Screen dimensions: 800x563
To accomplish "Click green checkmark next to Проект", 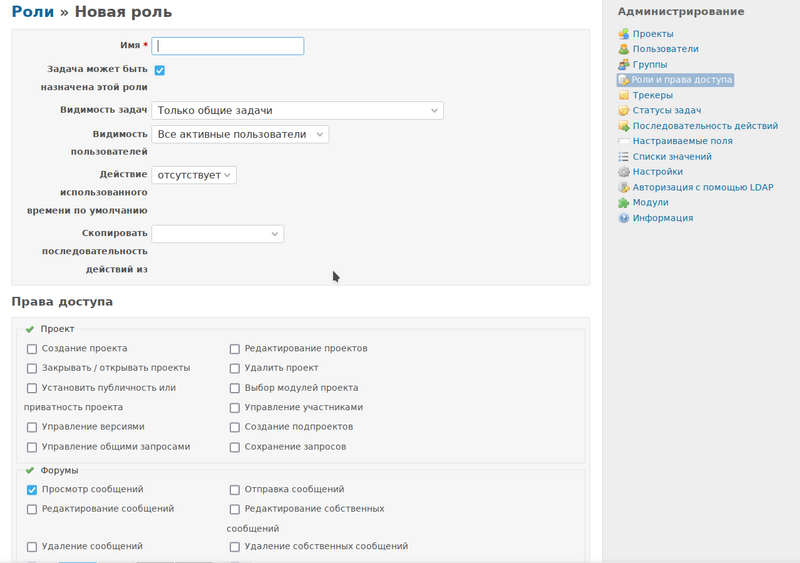I will [x=30, y=329].
